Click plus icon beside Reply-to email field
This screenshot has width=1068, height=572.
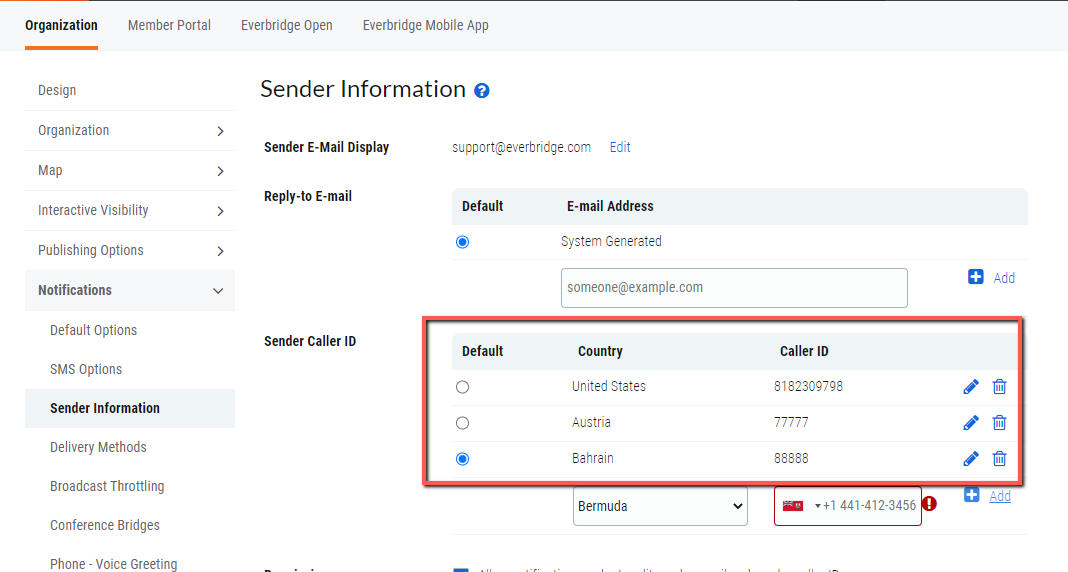point(976,277)
